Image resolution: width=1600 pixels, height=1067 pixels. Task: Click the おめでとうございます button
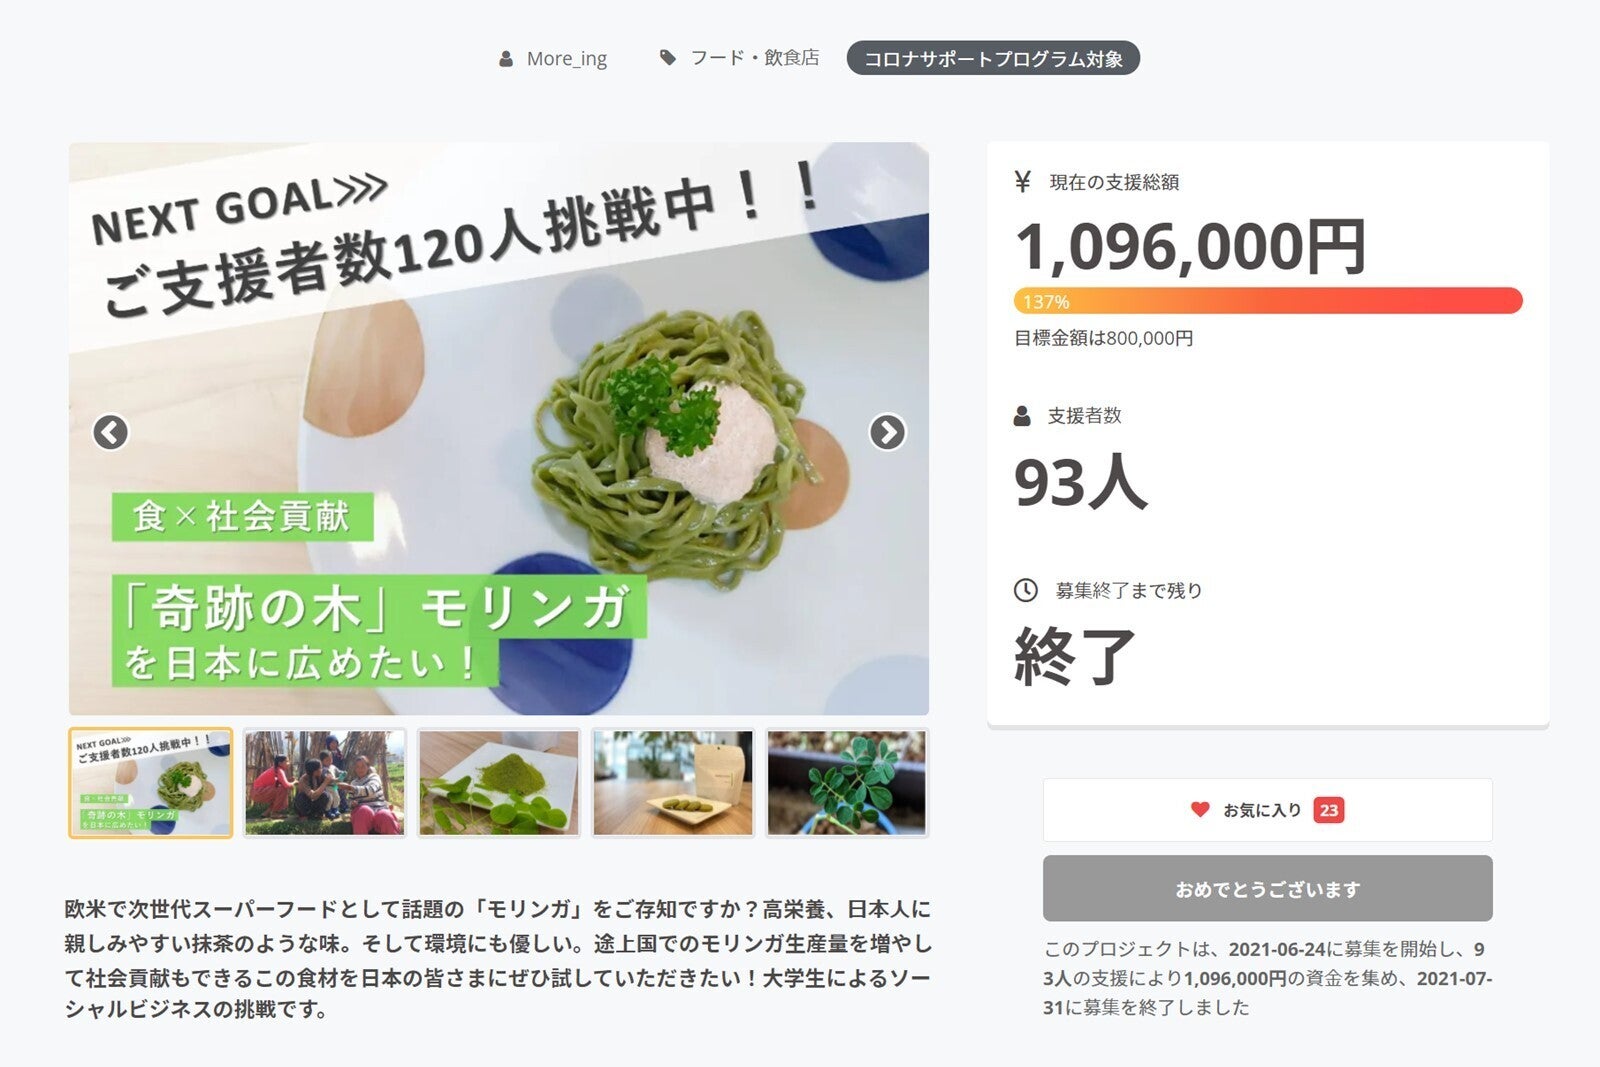pyautogui.click(x=1267, y=888)
